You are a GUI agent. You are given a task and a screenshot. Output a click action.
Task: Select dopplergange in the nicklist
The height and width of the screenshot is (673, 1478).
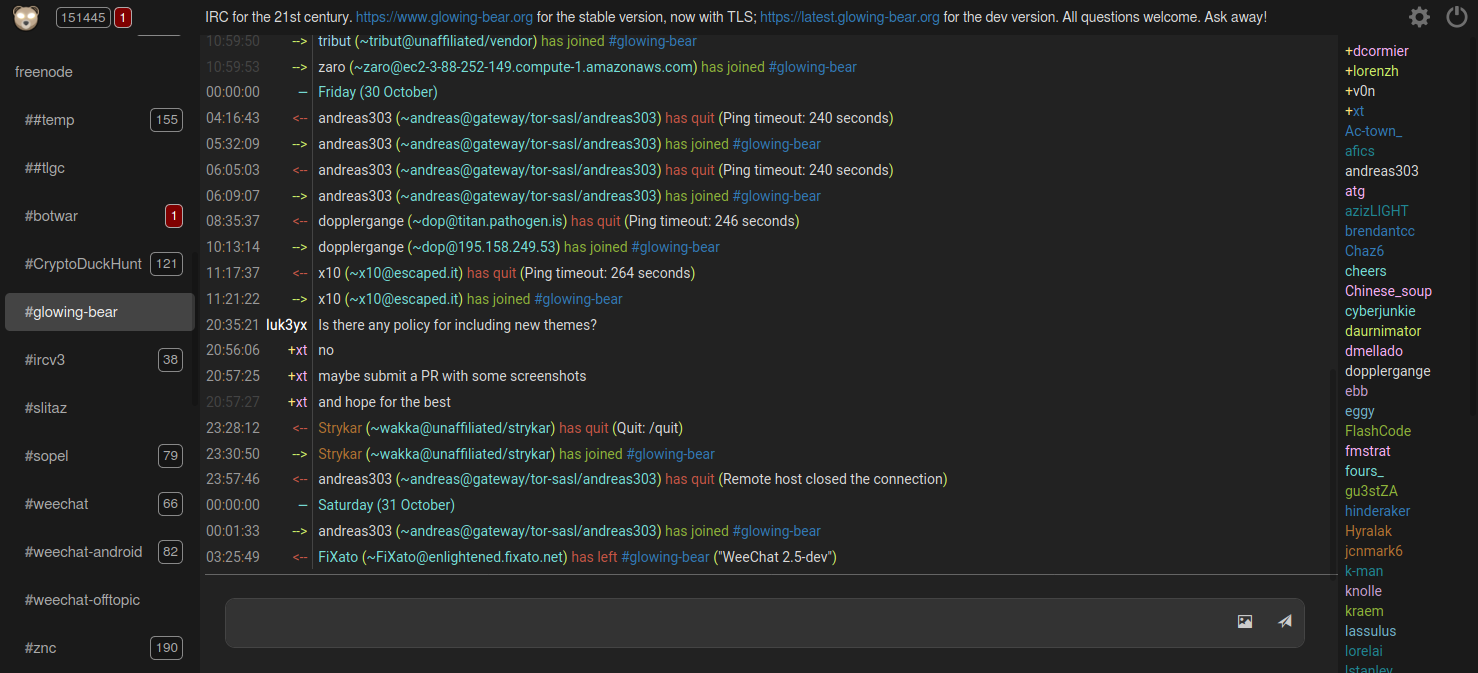click(x=1388, y=371)
